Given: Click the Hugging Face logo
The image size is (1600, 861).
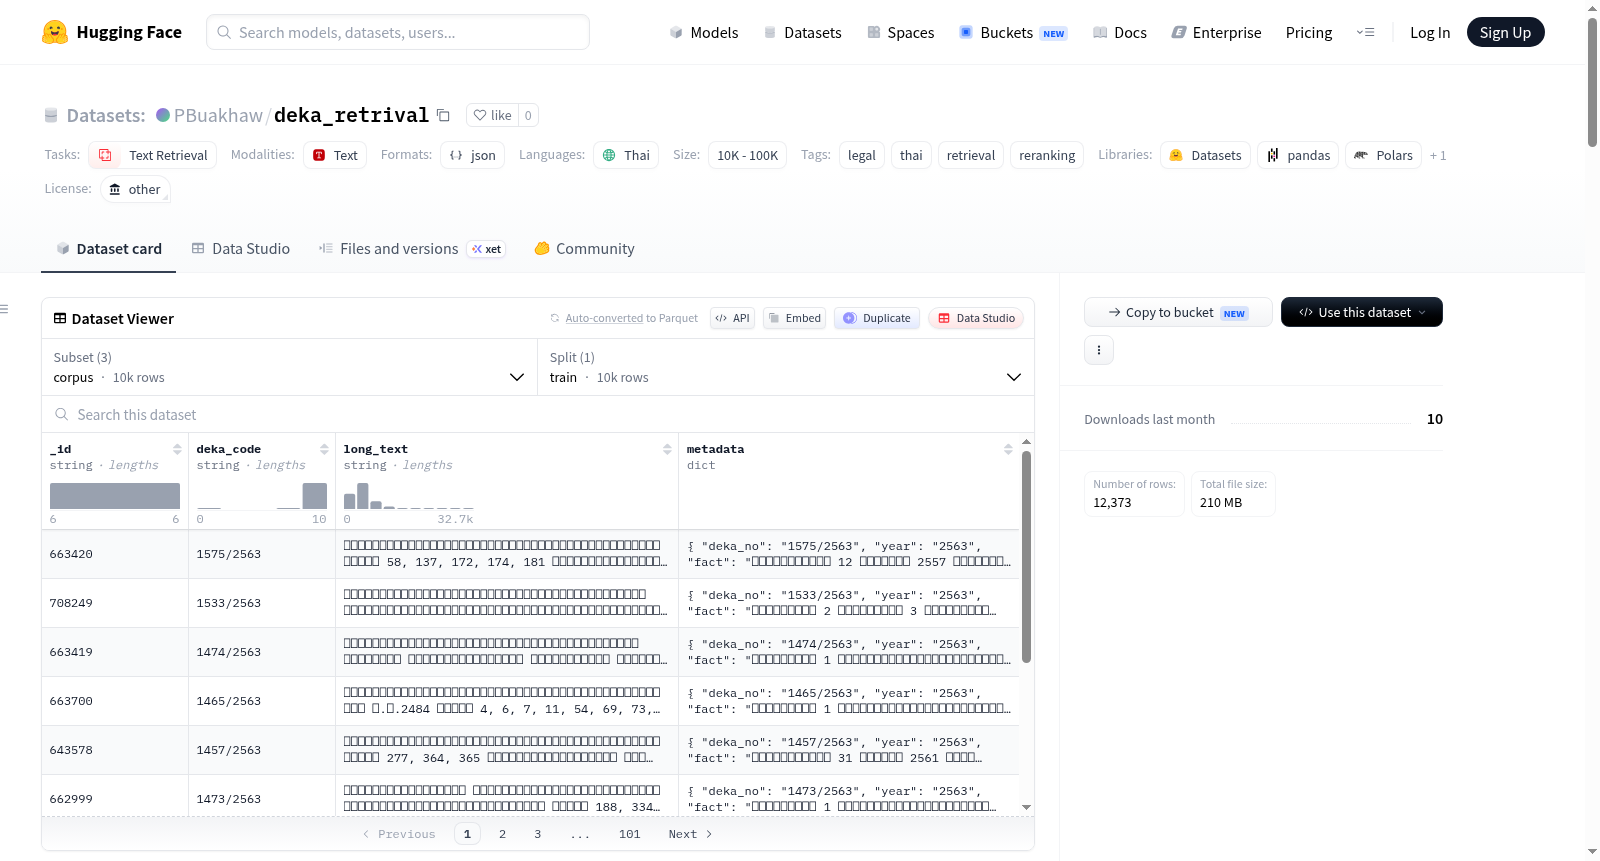Looking at the screenshot, I should pyautogui.click(x=111, y=32).
